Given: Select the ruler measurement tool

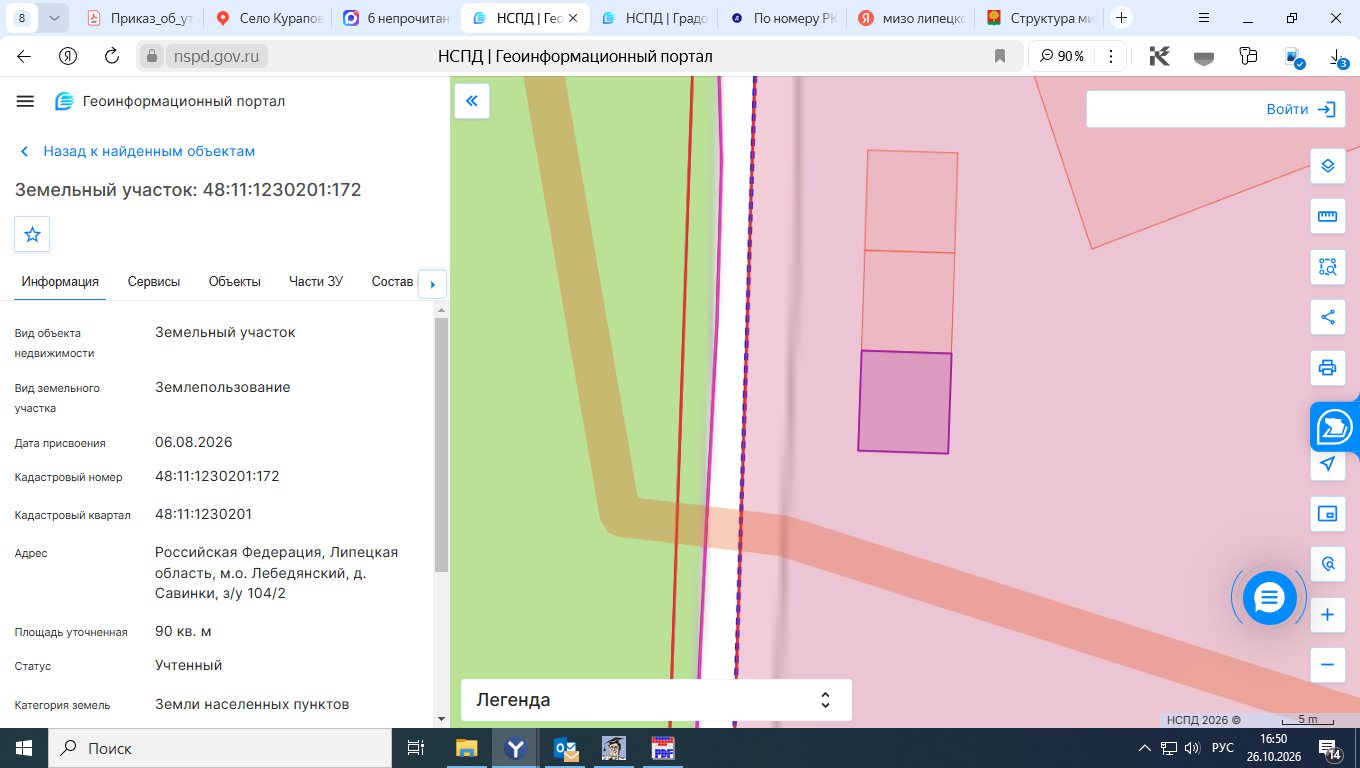Looking at the screenshot, I should point(1327,216).
